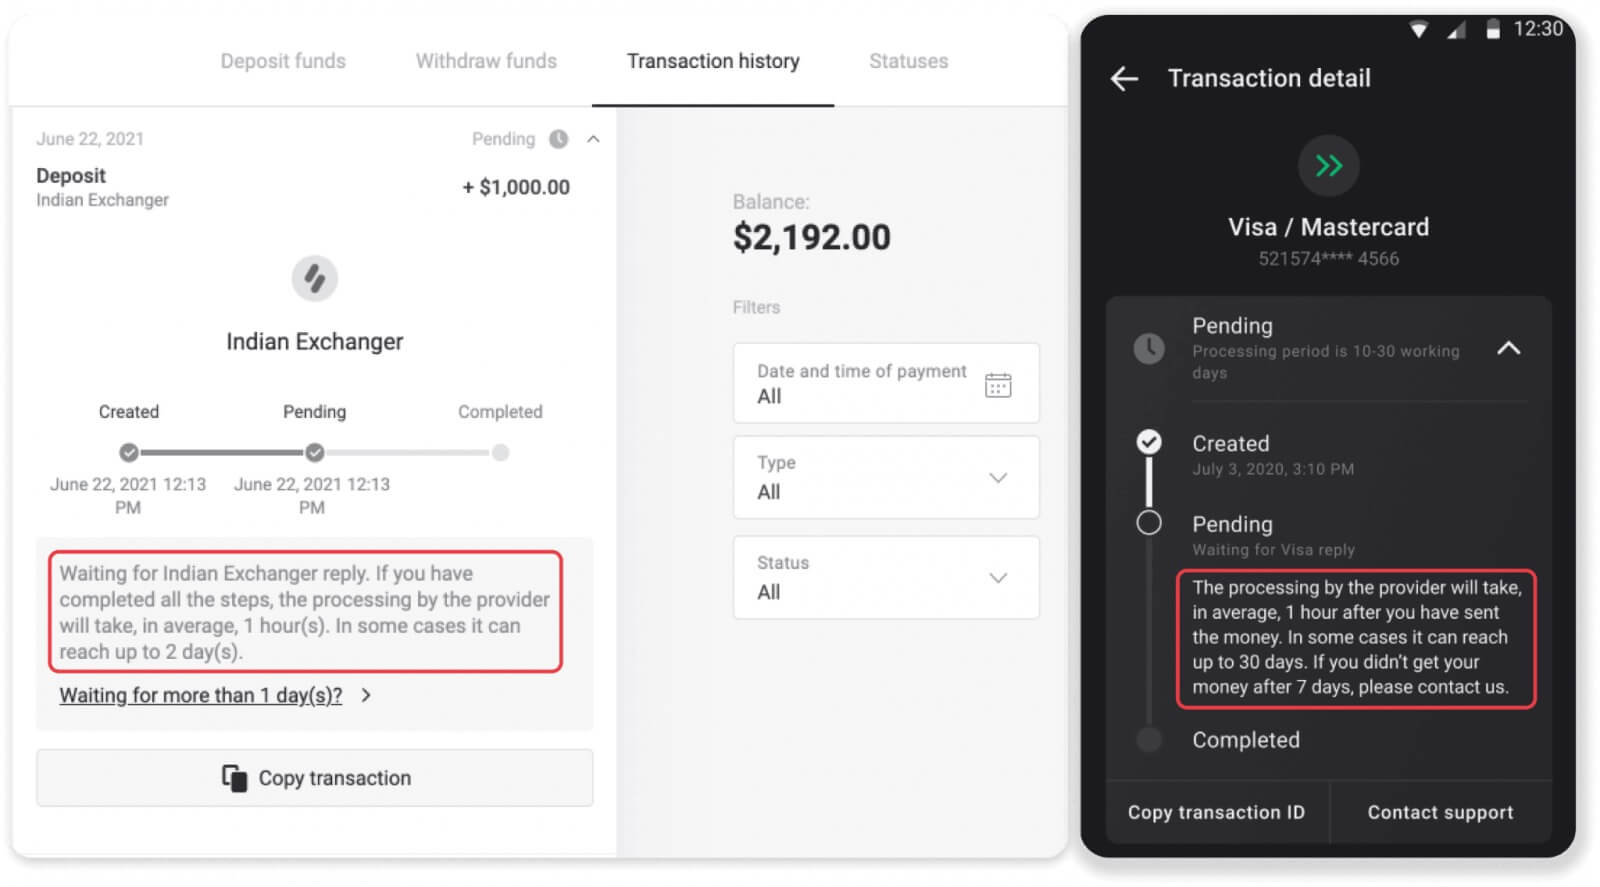Click the Pending step circle on mobile timeline
The image size is (1600, 887).
(1149, 521)
